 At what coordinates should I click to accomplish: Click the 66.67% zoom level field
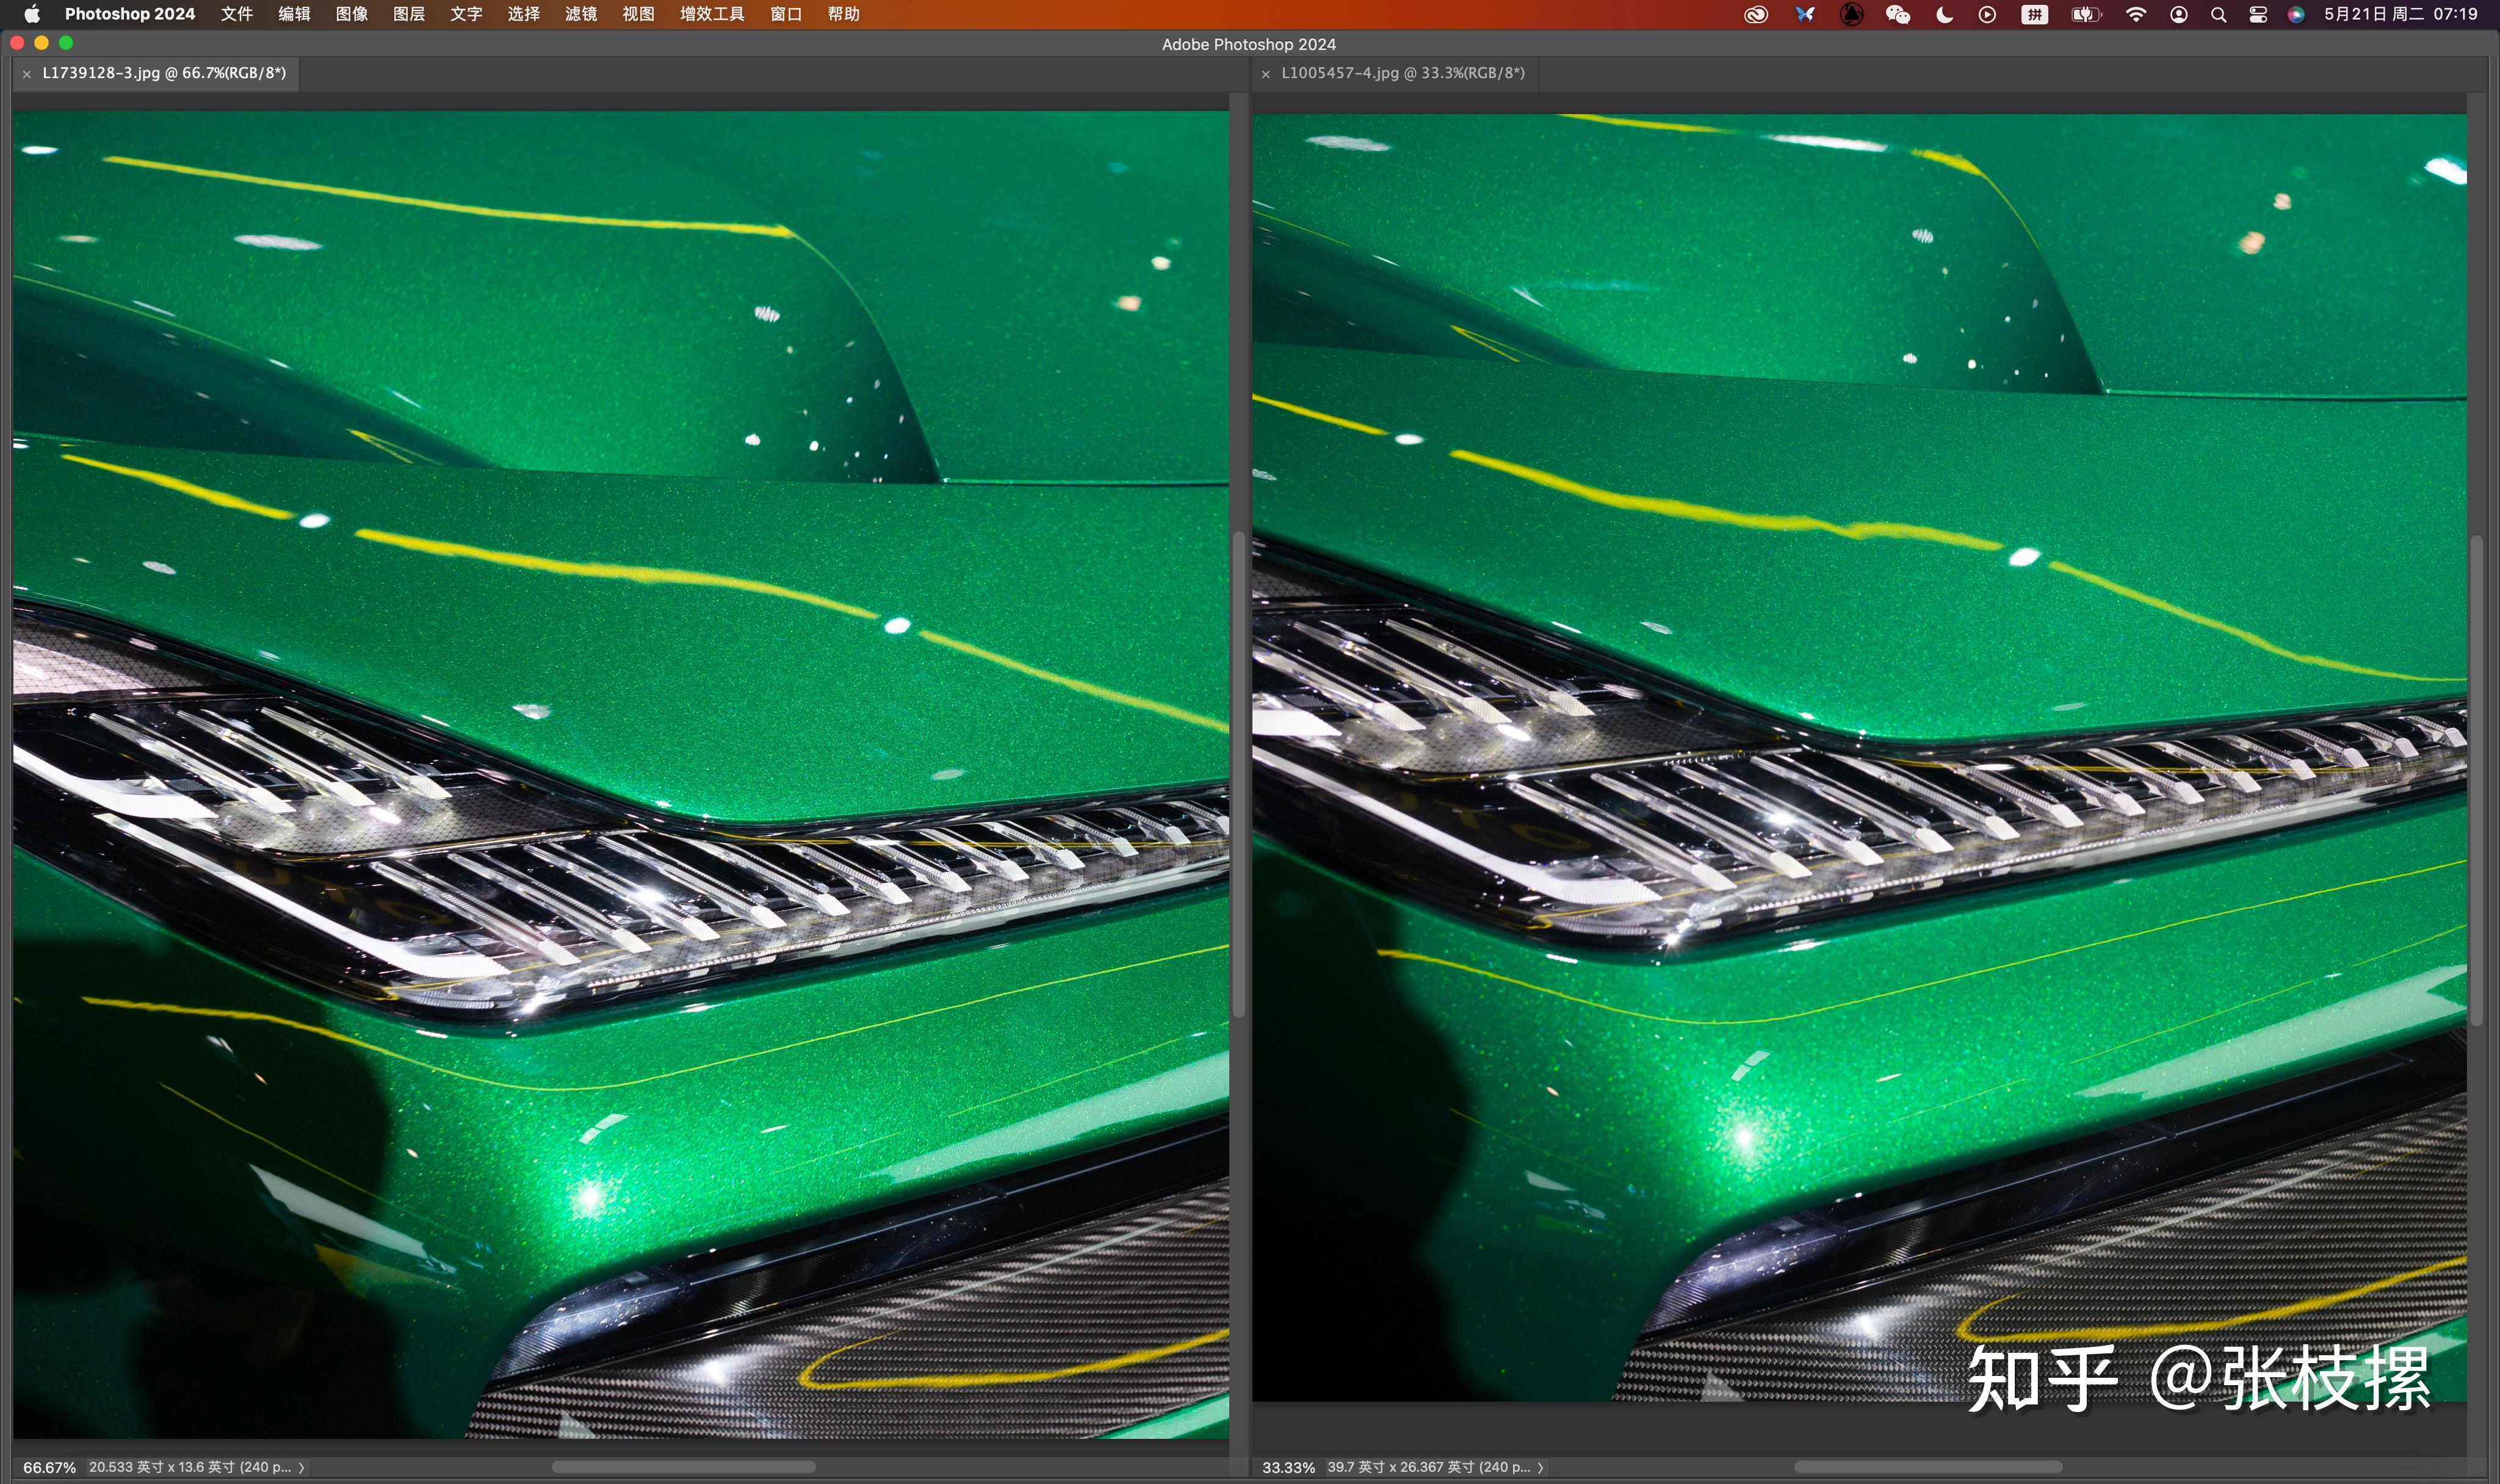pyautogui.click(x=49, y=1467)
